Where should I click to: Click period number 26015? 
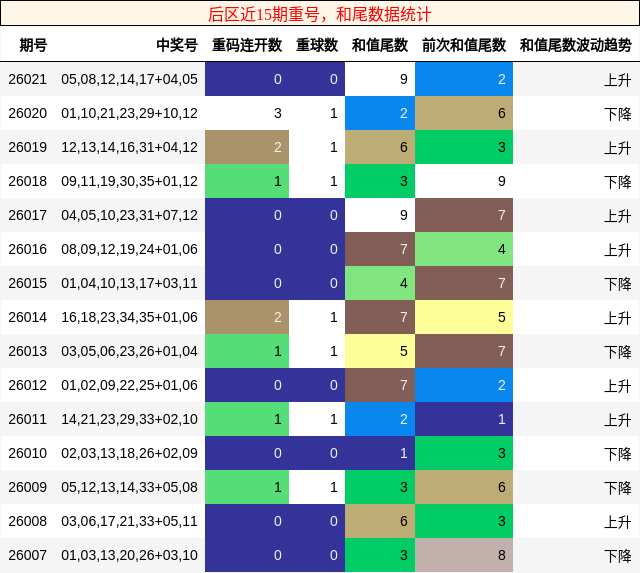click(28, 283)
